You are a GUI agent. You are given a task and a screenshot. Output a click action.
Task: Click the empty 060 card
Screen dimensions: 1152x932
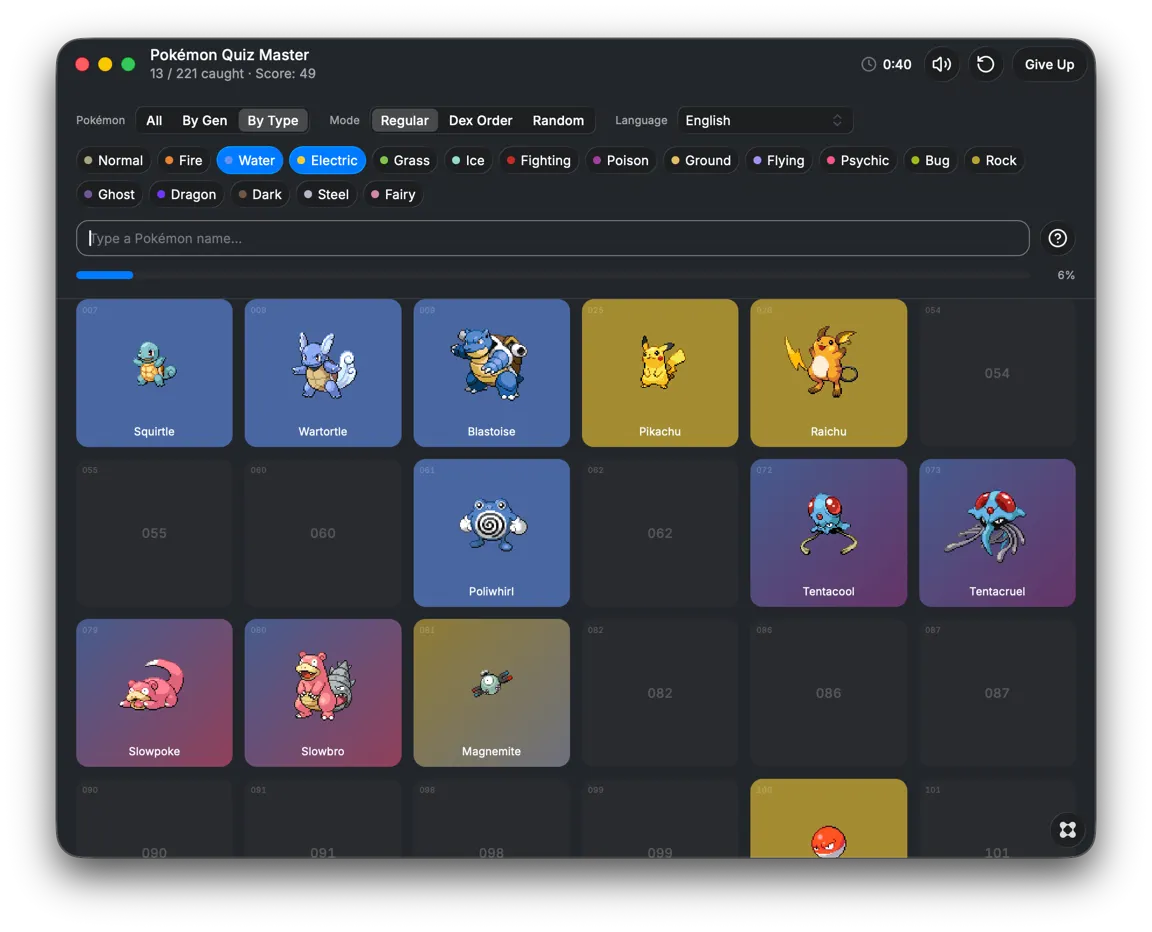tap(323, 532)
